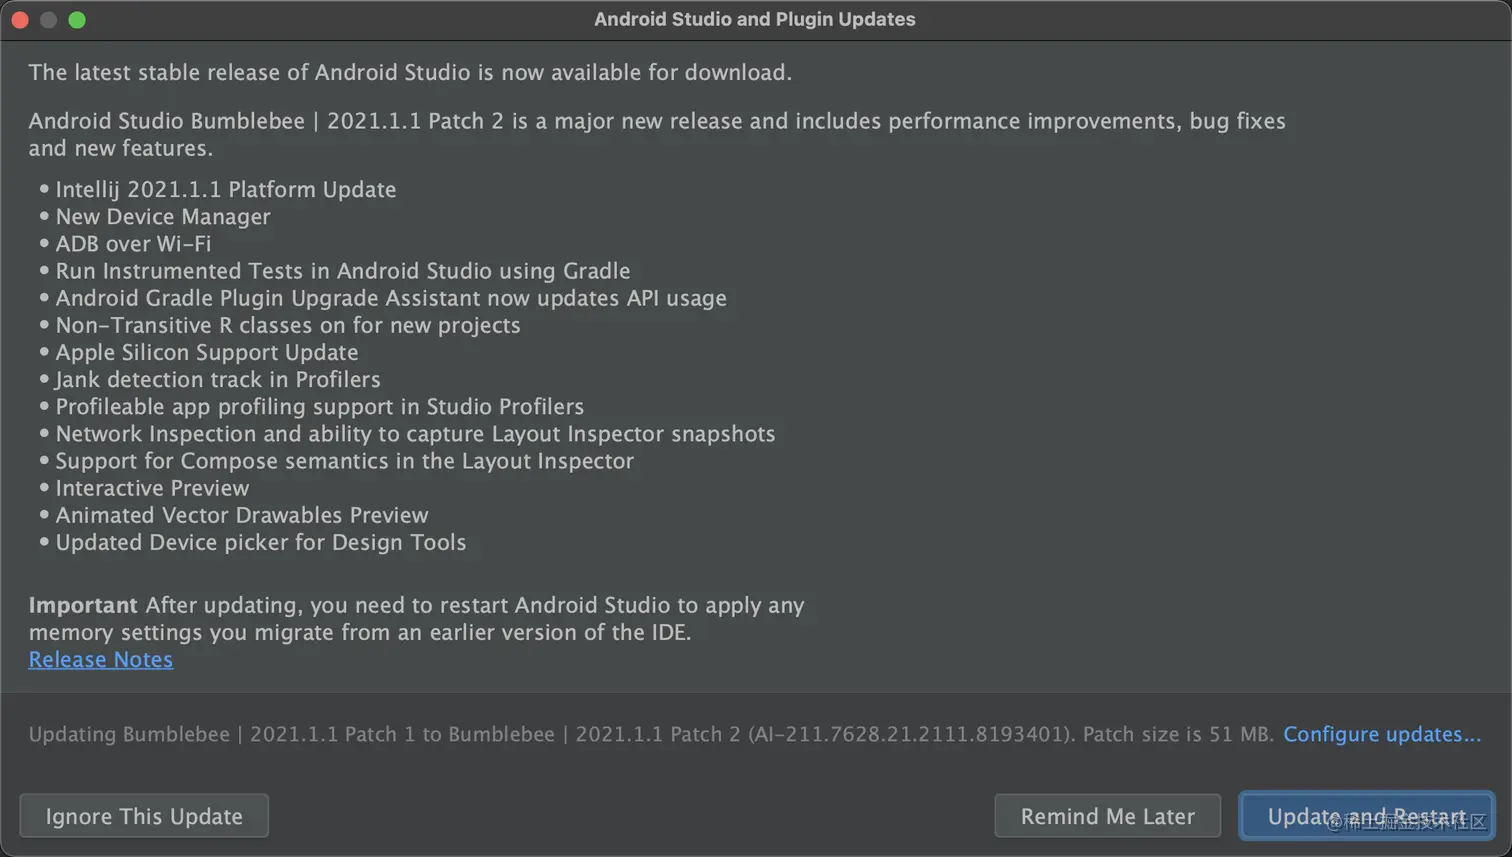This screenshot has width=1512, height=857.
Task: Click the bold Important notice text
Action: (83, 606)
